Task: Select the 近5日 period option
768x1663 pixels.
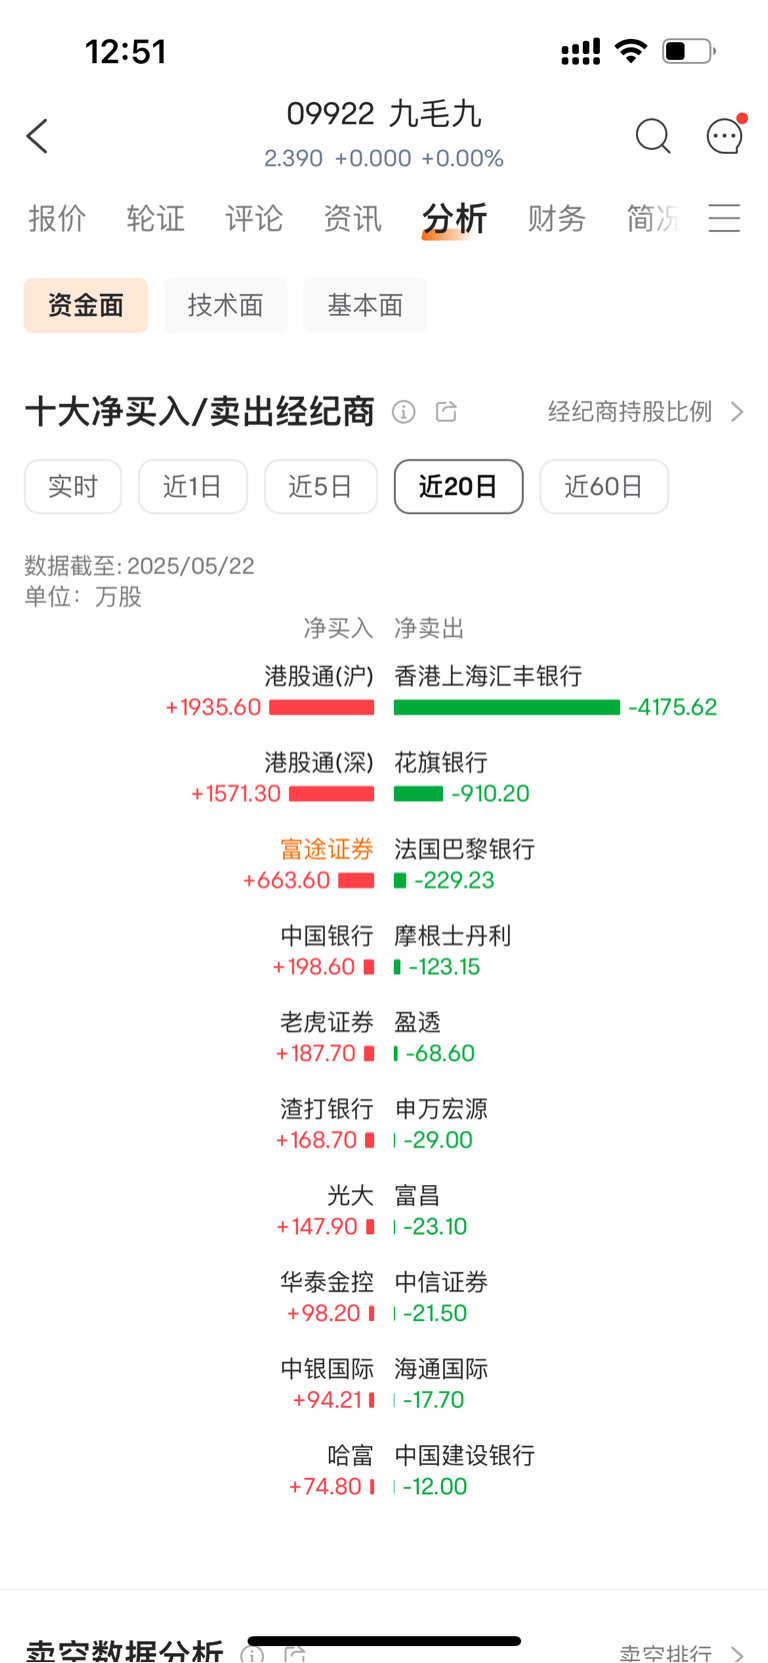Action: 321,487
